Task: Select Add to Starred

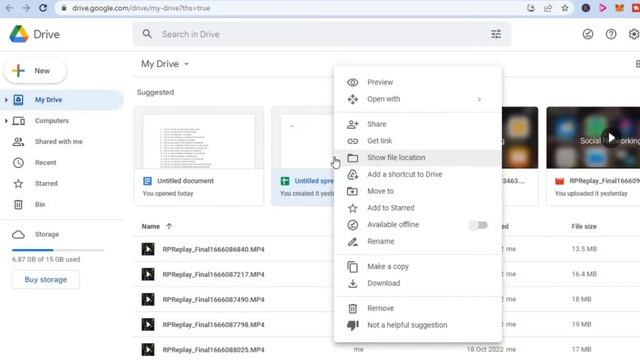Action: pyautogui.click(x=418, y=208)
